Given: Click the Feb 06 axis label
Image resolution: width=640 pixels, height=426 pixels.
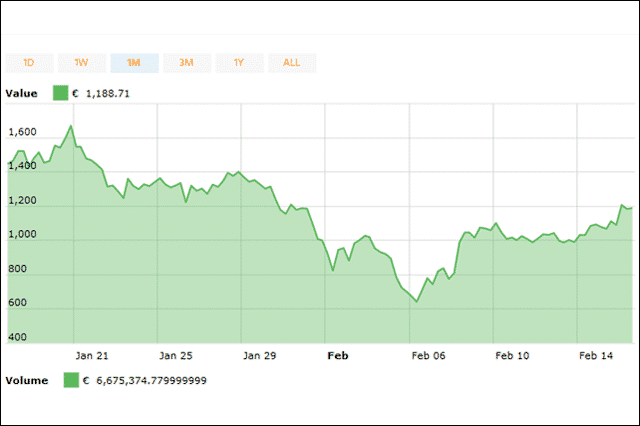Looking at the screenshot, I should point(428,356).
